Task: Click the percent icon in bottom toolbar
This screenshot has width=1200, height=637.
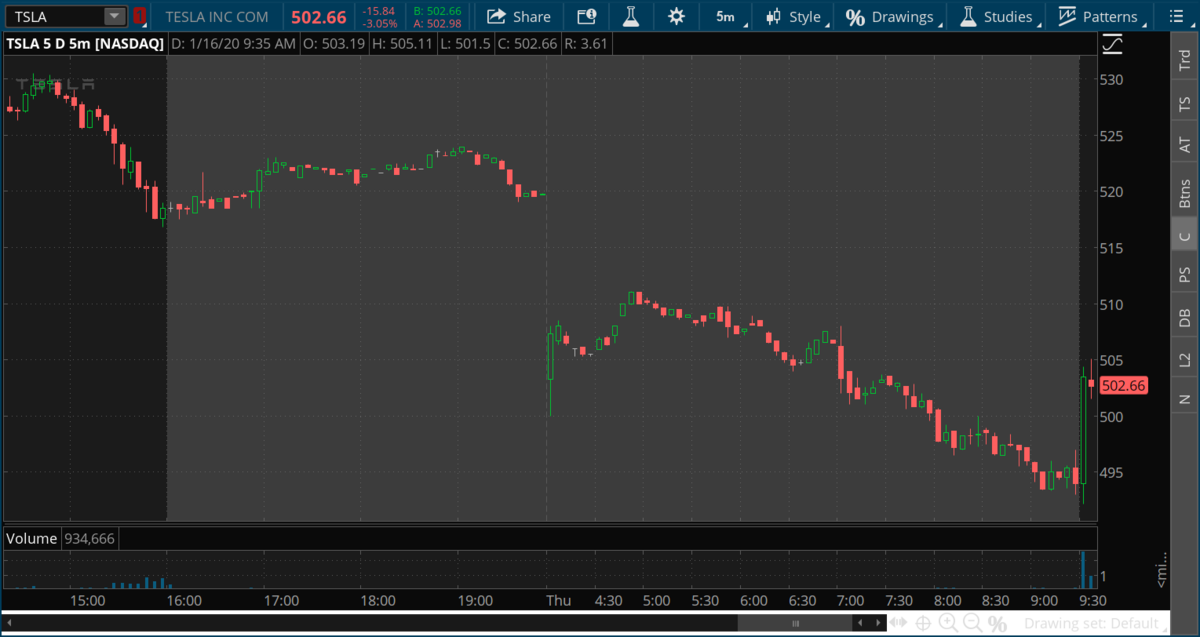Action: (997, 623)
